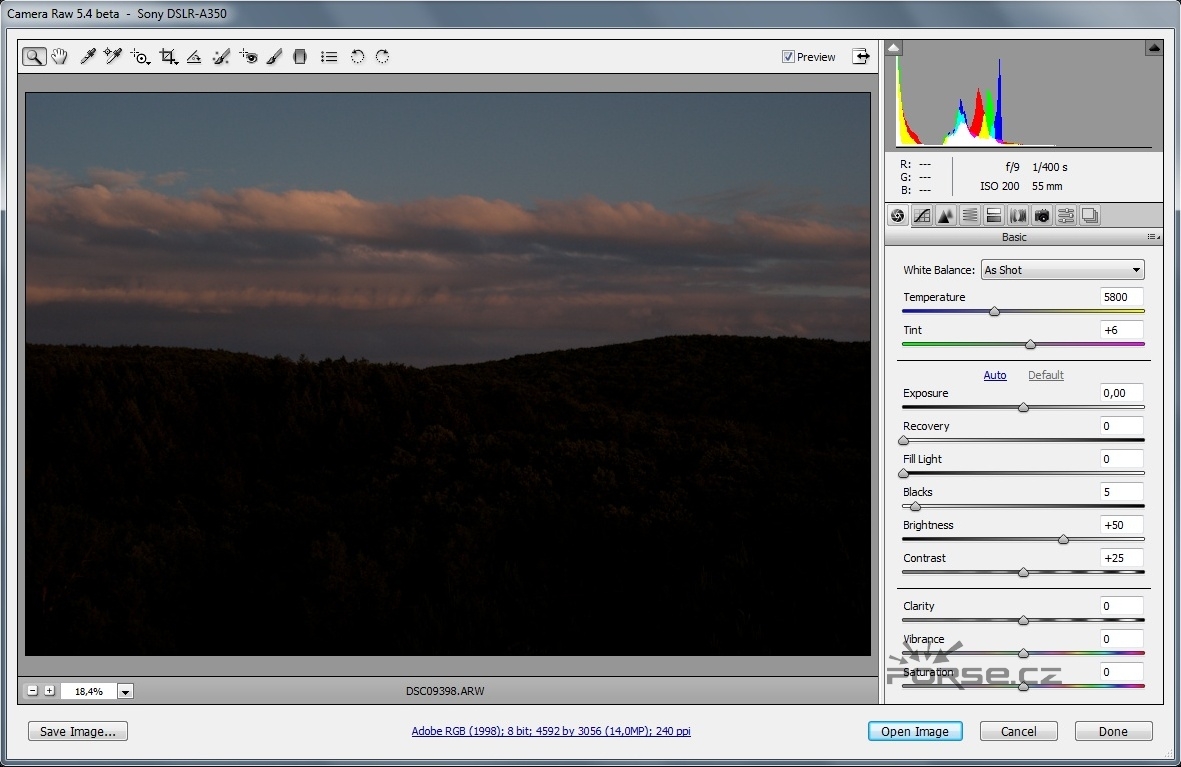Viewport: 1181px width, 767px height.
Task: Select the Crop tool
Action: [x=168, y=57]
